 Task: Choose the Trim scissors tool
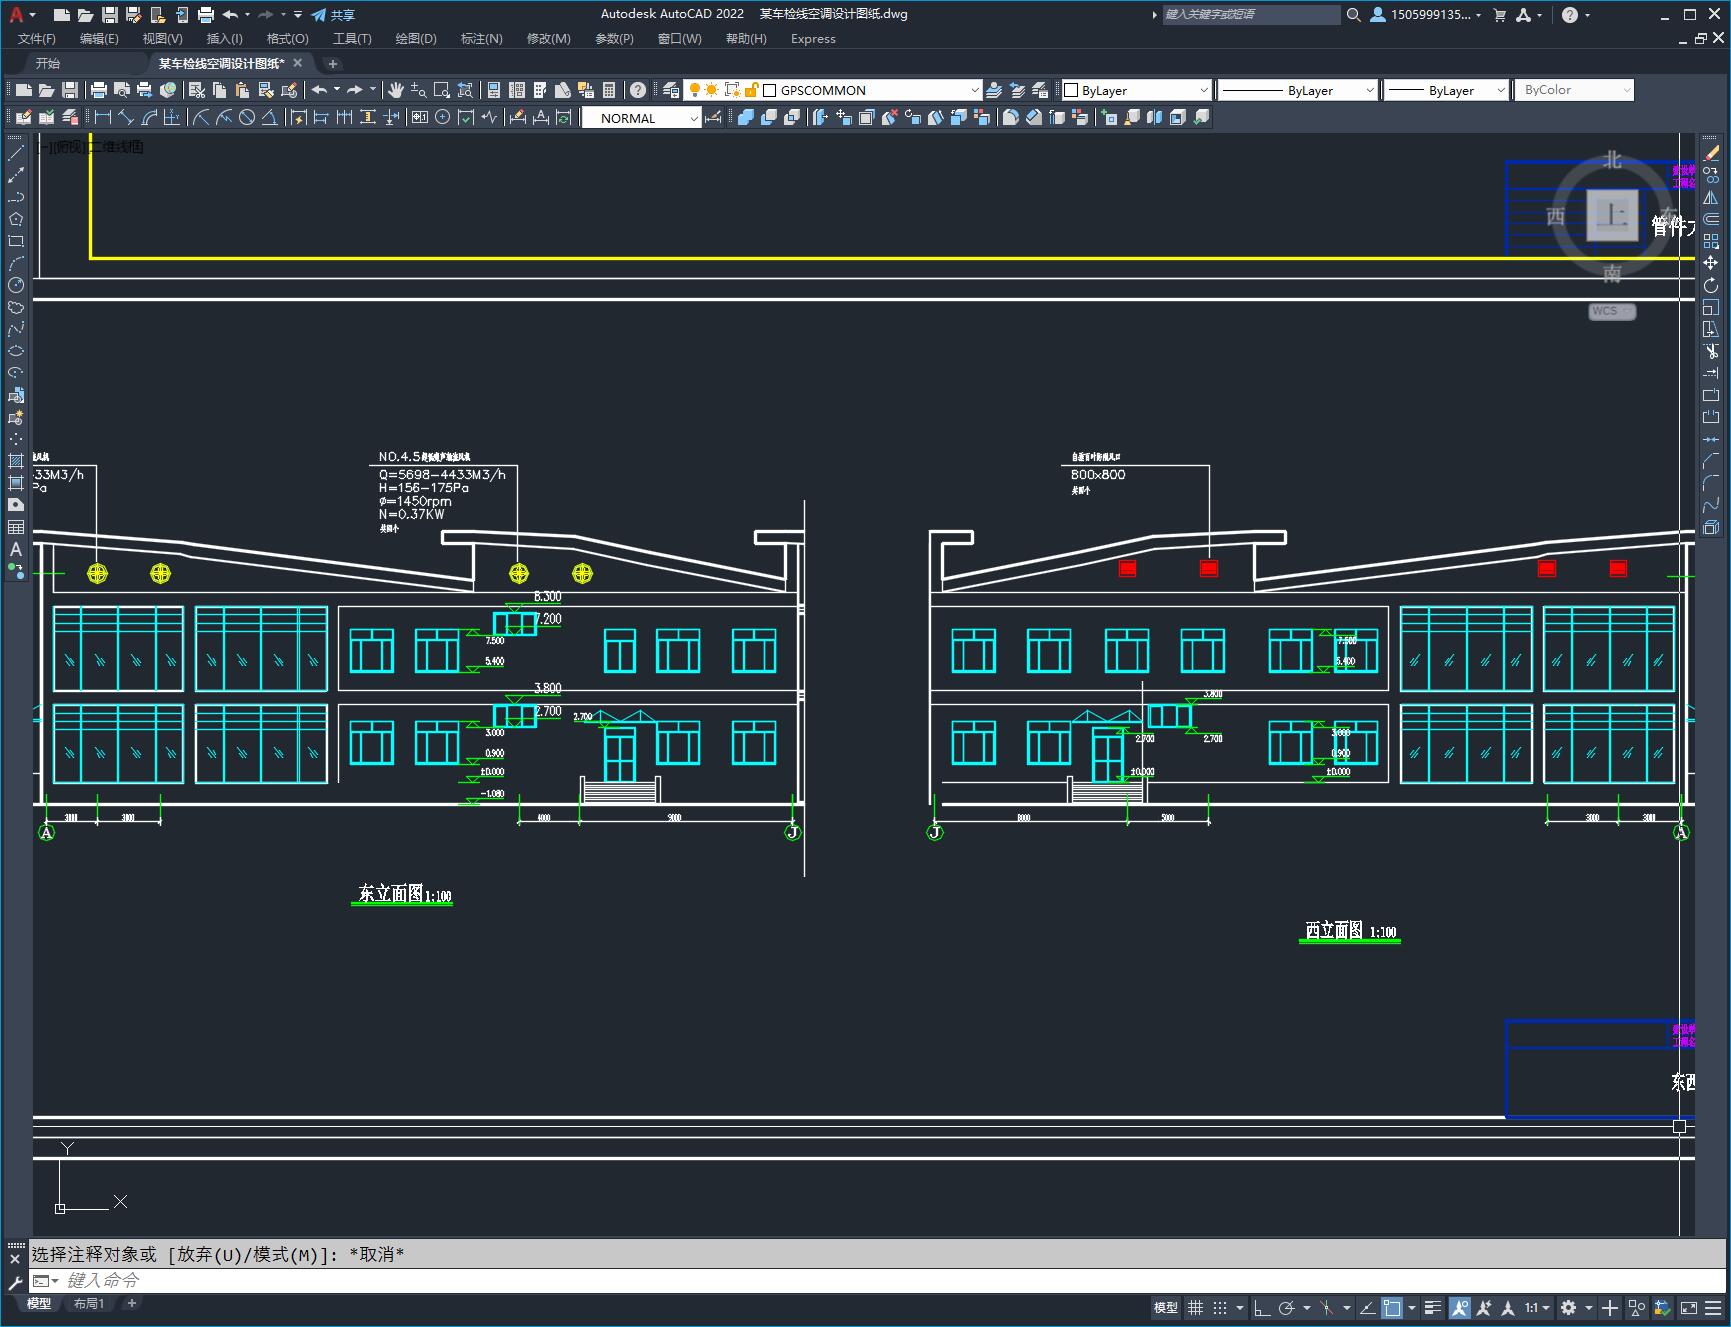pyautogui.click(x=1711, y=351)
